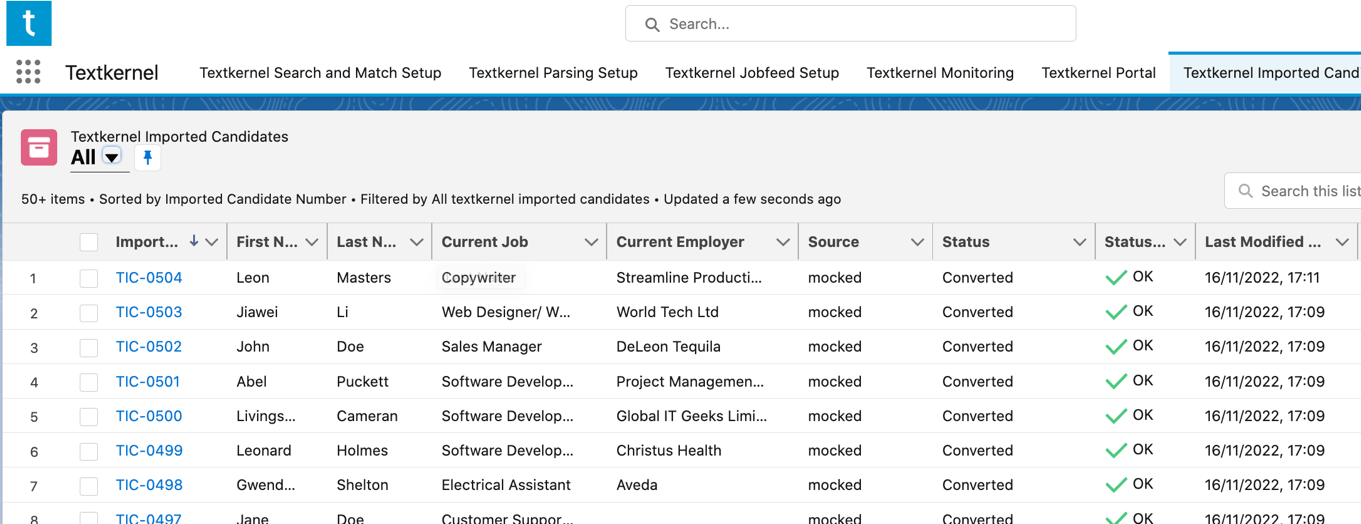Open Last Name column menu
The image size is (1361, 524).
tap(417, 242)
